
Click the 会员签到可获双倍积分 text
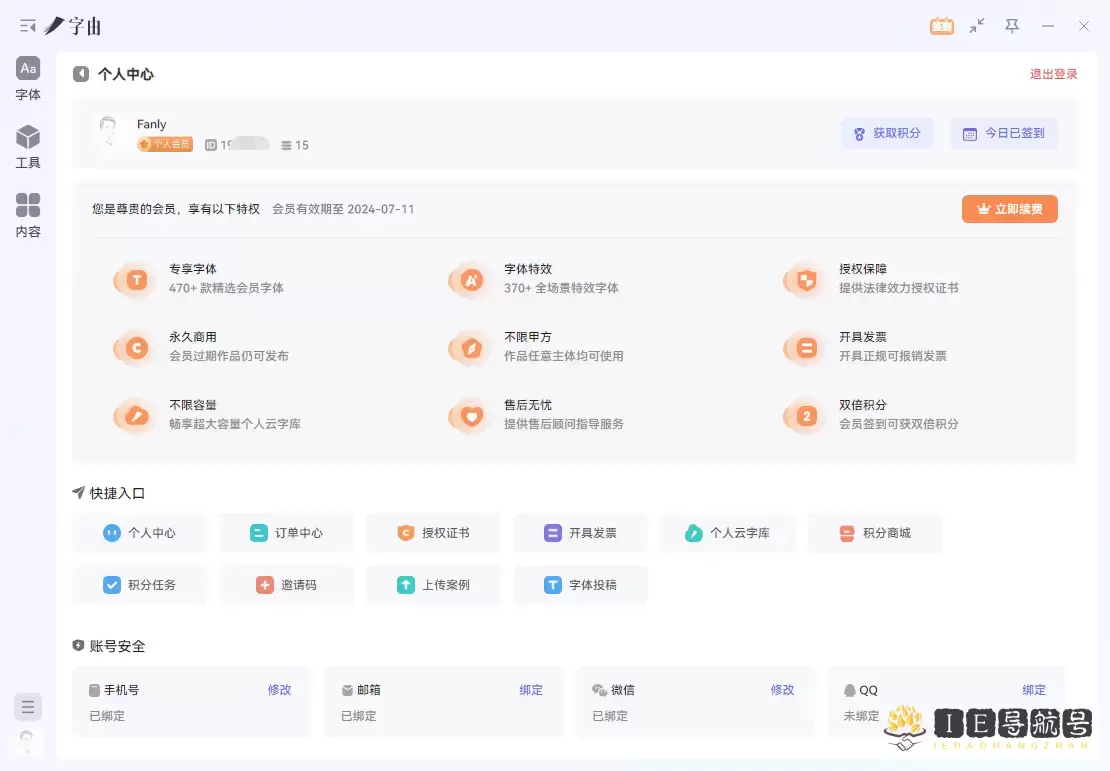coord(898,424)
